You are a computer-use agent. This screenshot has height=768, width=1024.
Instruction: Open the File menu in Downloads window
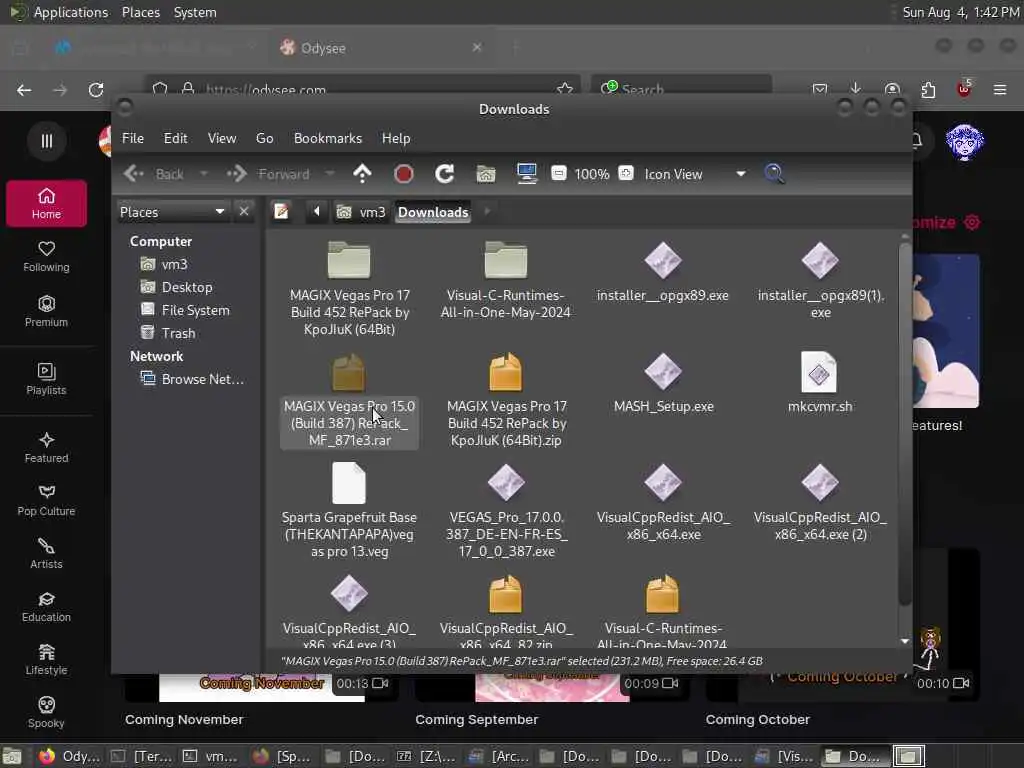point(133,138)
